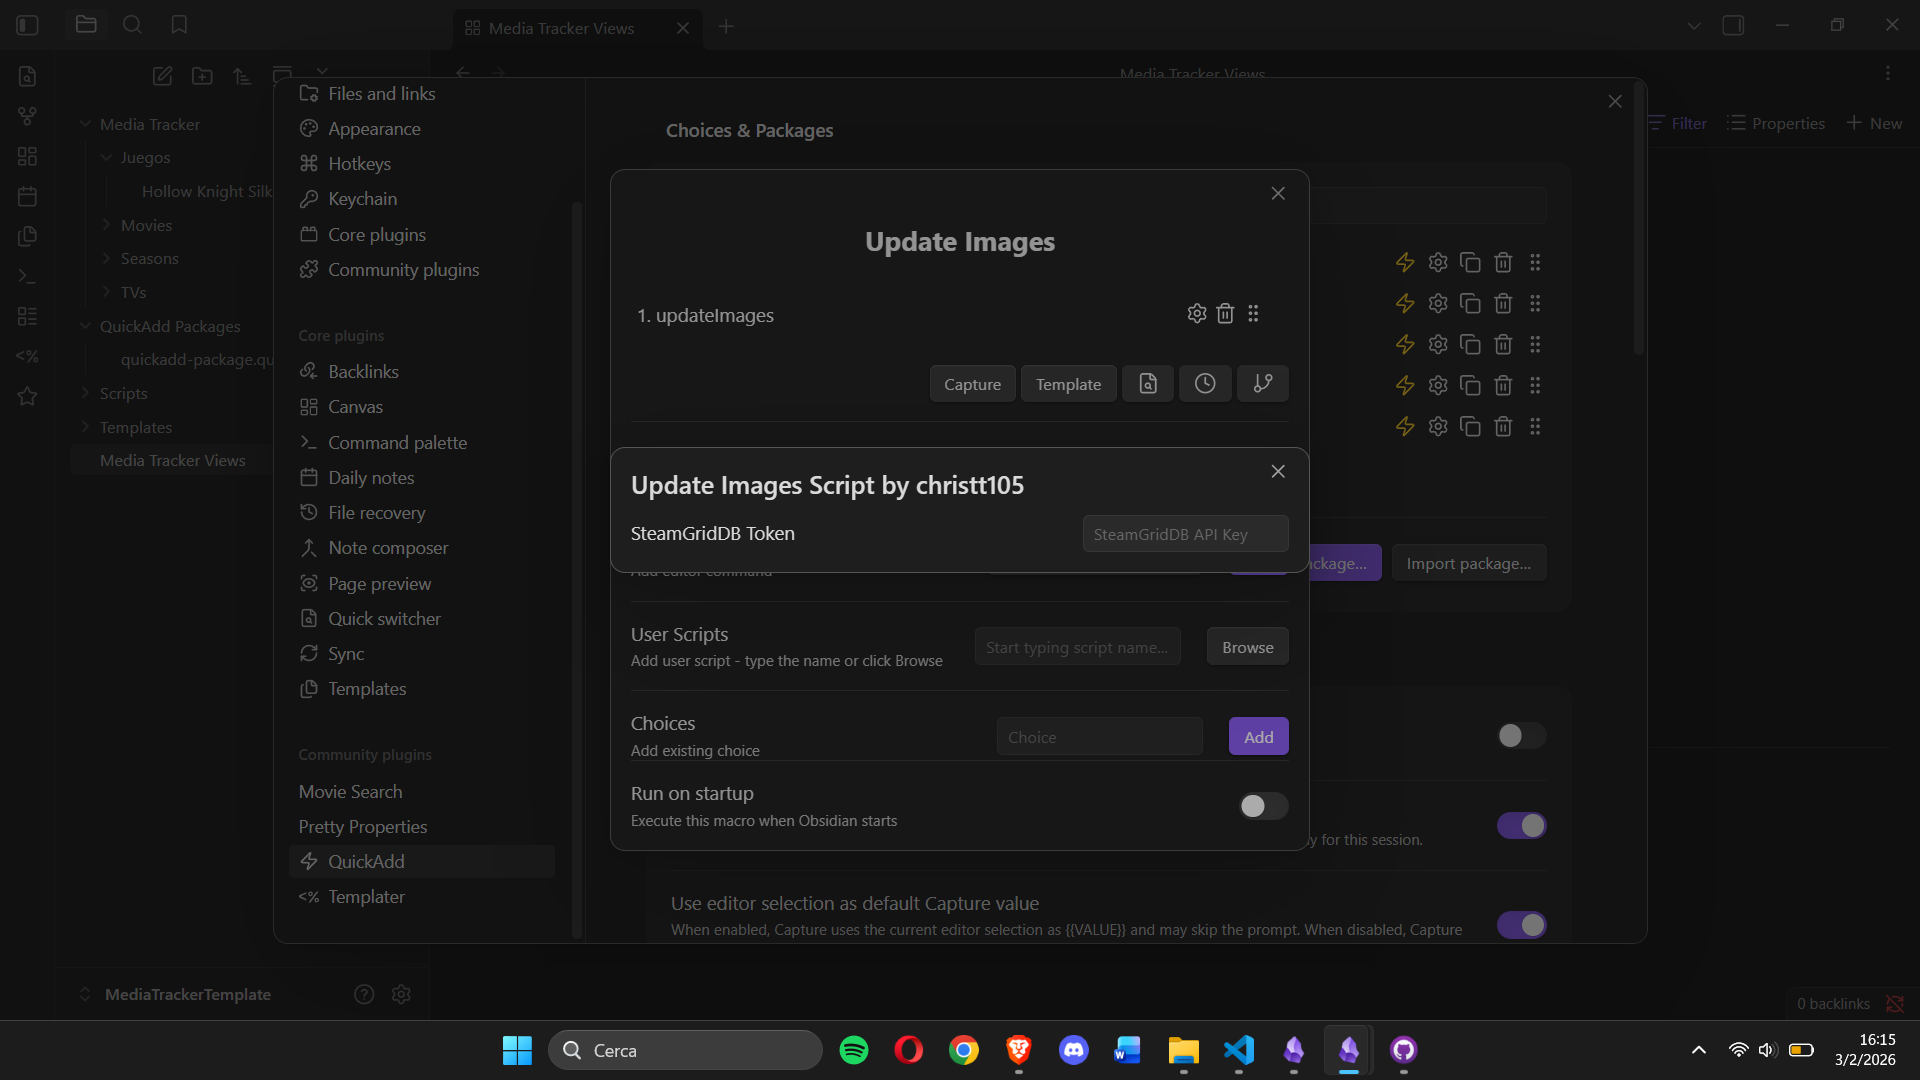Open Visual Studio Code from taskbar

[x=1239, y=1050]
